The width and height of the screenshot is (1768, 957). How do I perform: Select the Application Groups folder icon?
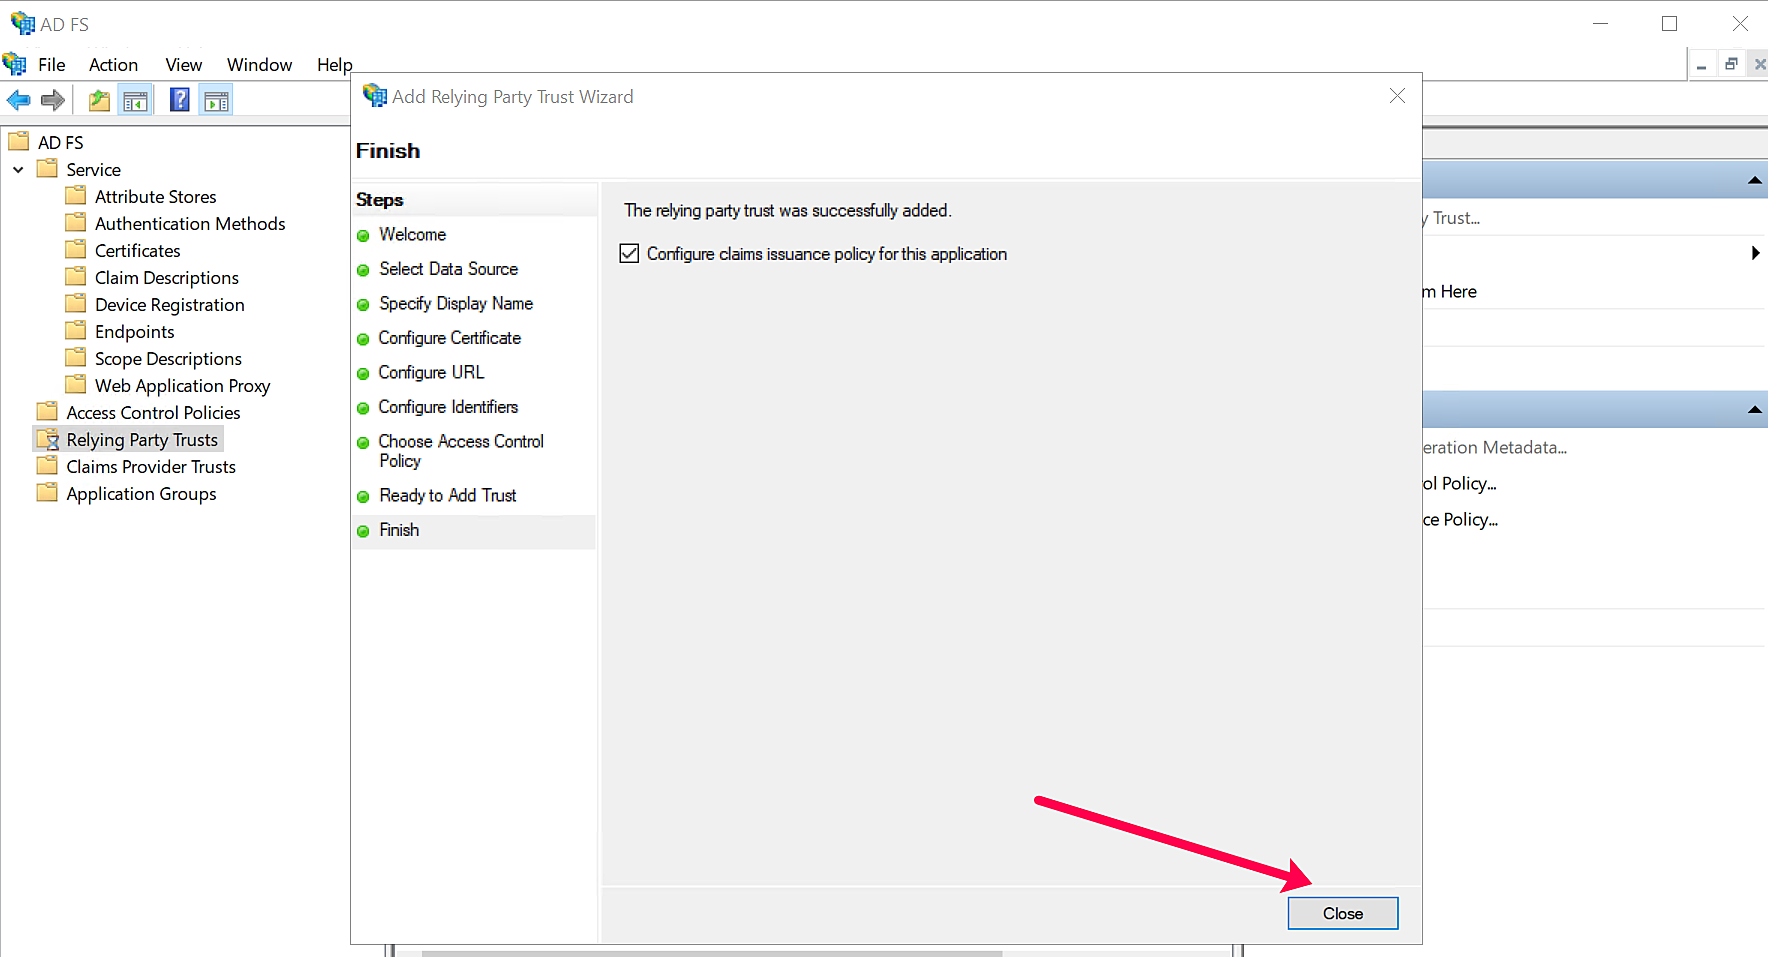pyautogui.click(x=47, y=492)
